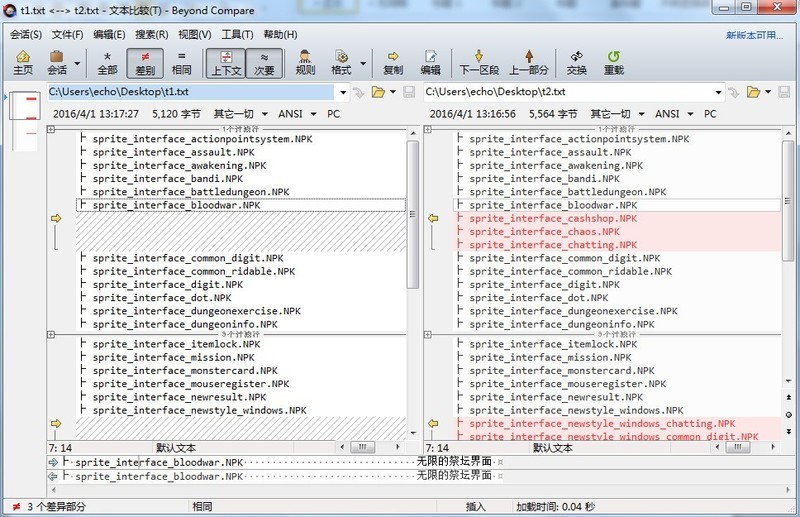Jump to Previous Section (上一部分)
This screenshot has width=800, height=517.
click(x=529, y=63)
